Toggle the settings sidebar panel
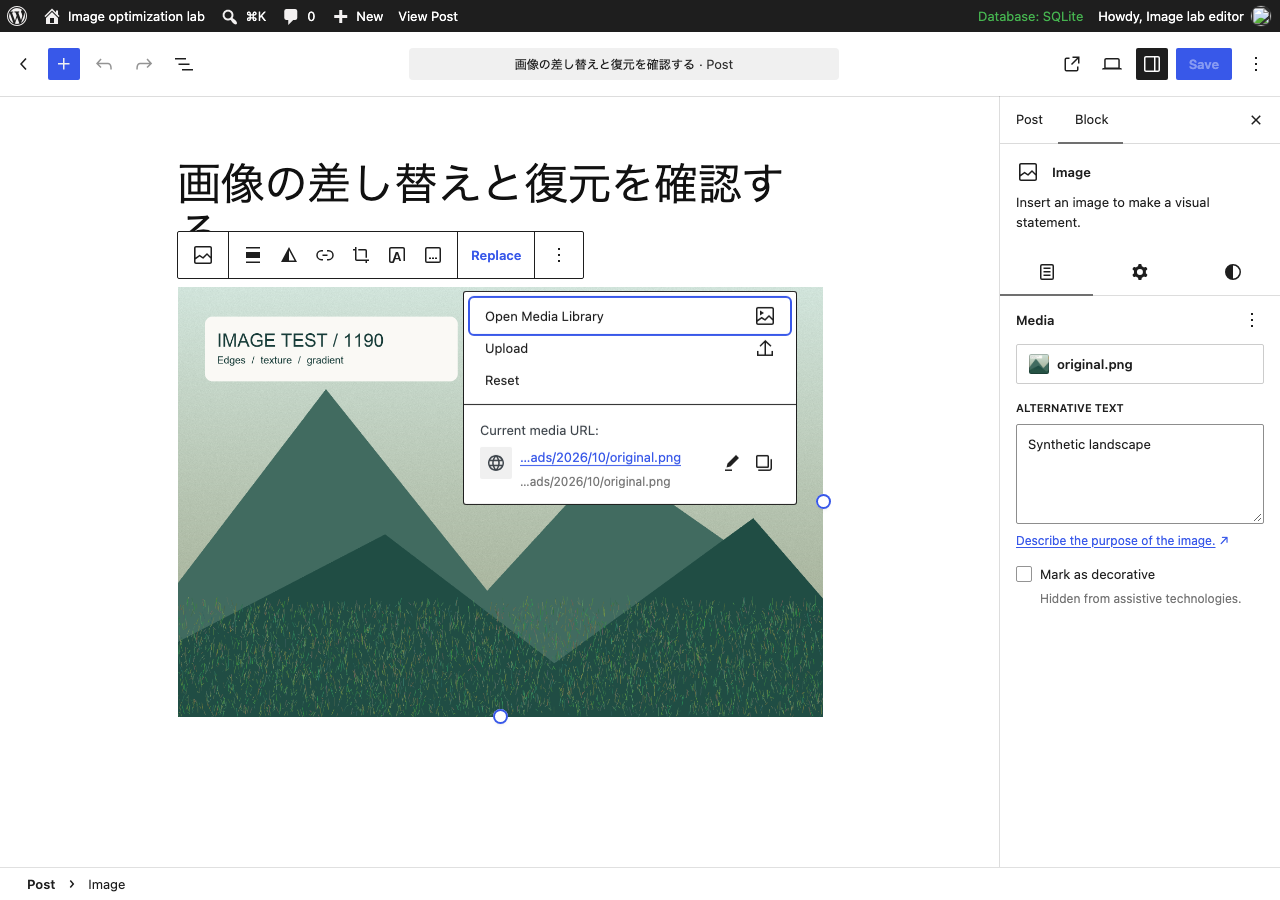 [1152, 64]
